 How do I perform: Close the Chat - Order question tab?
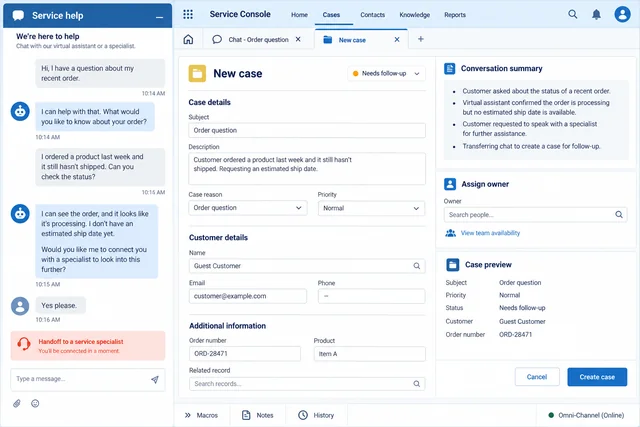point(298,39)
